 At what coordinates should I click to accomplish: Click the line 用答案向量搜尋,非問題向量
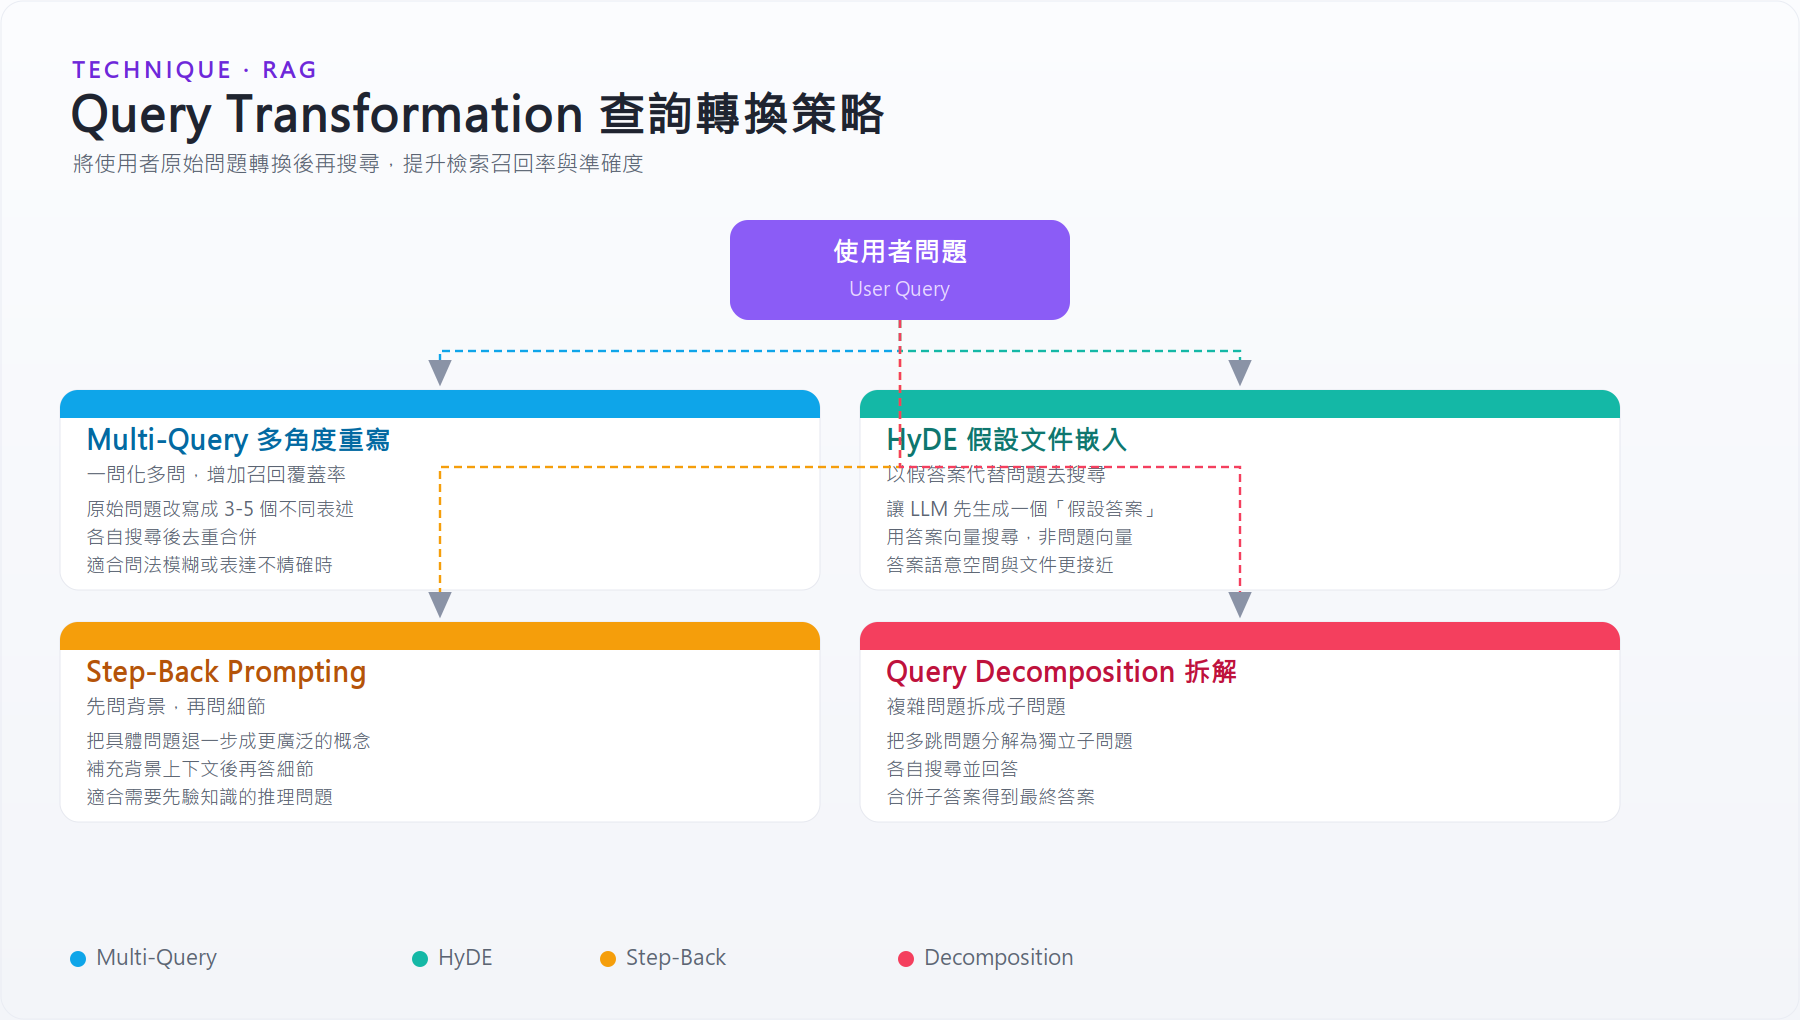tap(1010, 537)
